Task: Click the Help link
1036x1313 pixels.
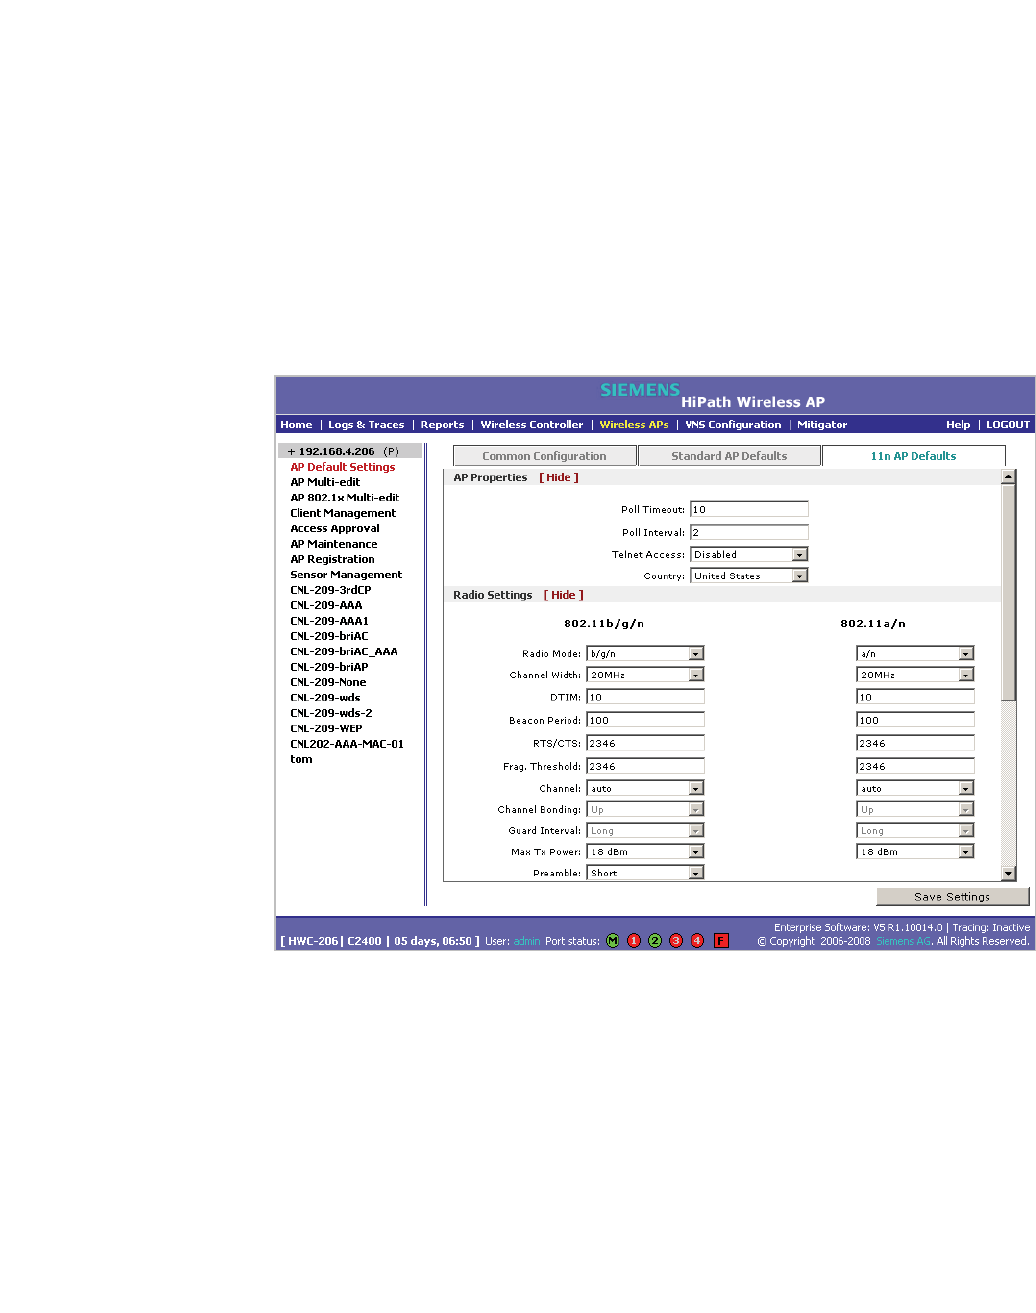Action: [x=958, y=425]
